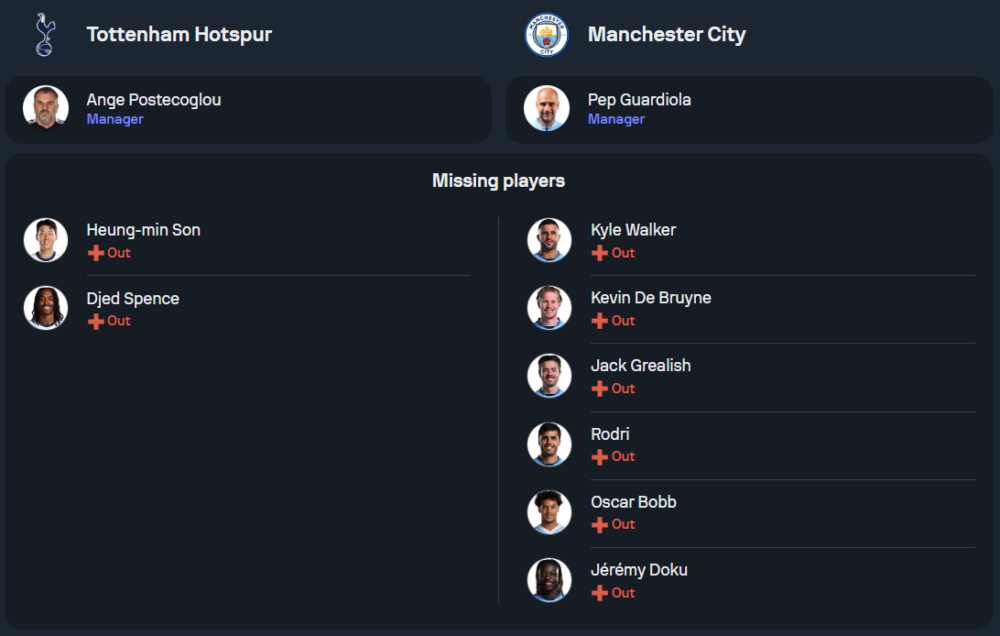This screenshot has width=1000, height=636.
Task: Click the Out status under Rodri
Action: click(x=623, y=457)
